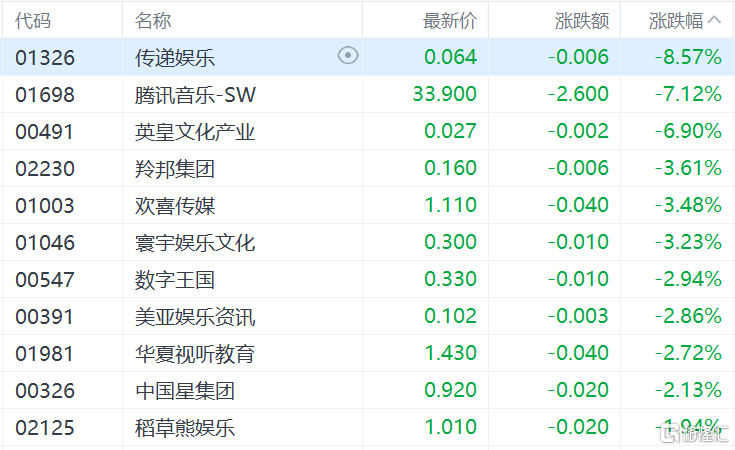The height and width of the screenshot is (450, 735).
Task: Select stock code 01046
Action: click(x=45, y=243)
